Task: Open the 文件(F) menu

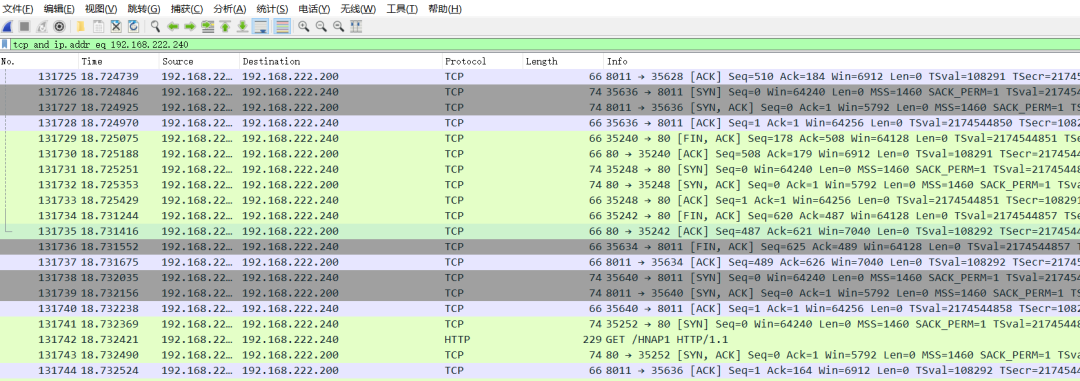Action: [x=18, y=9]
